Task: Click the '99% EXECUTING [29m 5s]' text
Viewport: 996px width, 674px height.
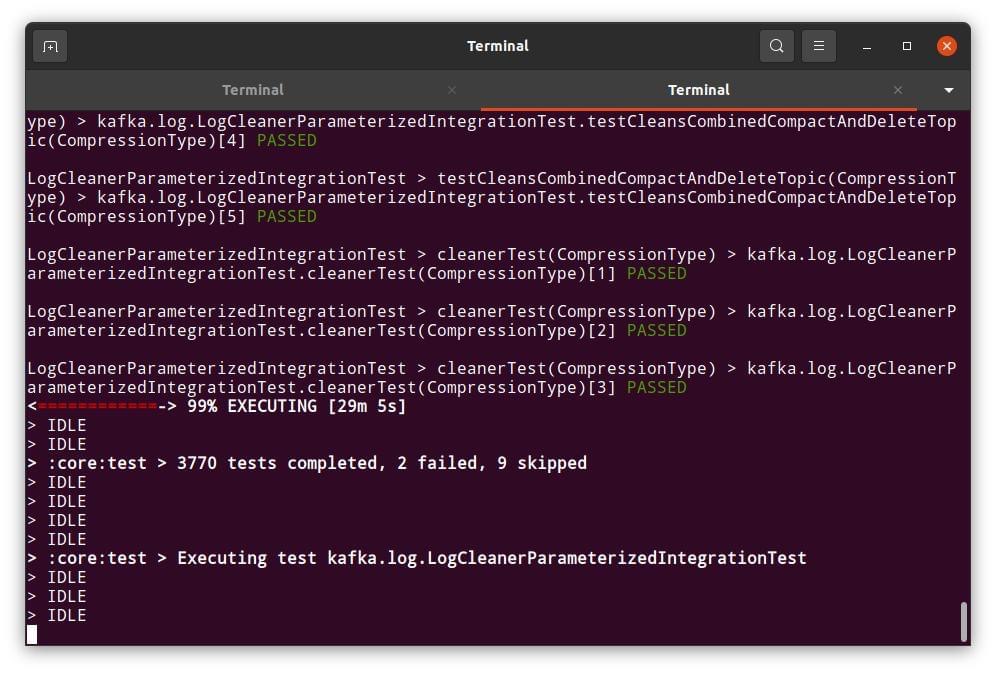Action: [296, 407]
